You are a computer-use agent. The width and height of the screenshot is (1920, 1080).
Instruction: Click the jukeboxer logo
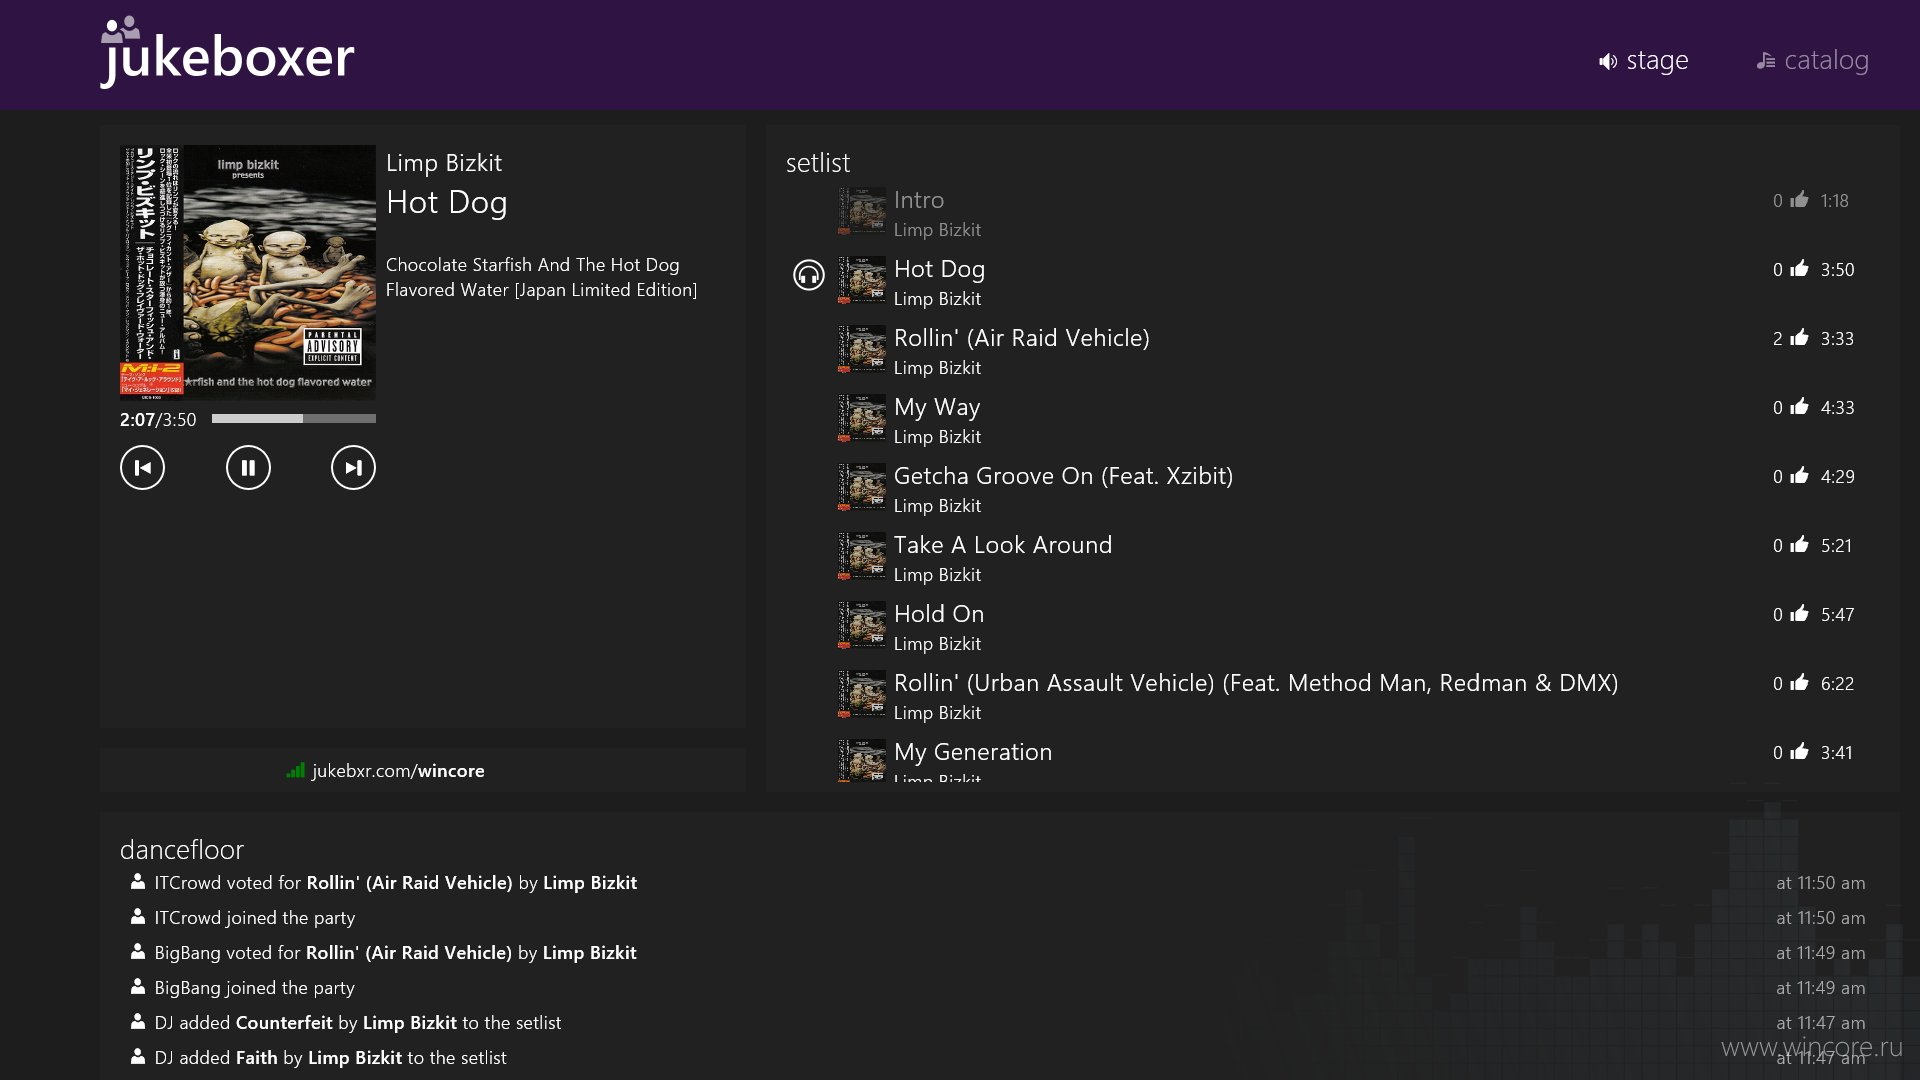[227, 53]
